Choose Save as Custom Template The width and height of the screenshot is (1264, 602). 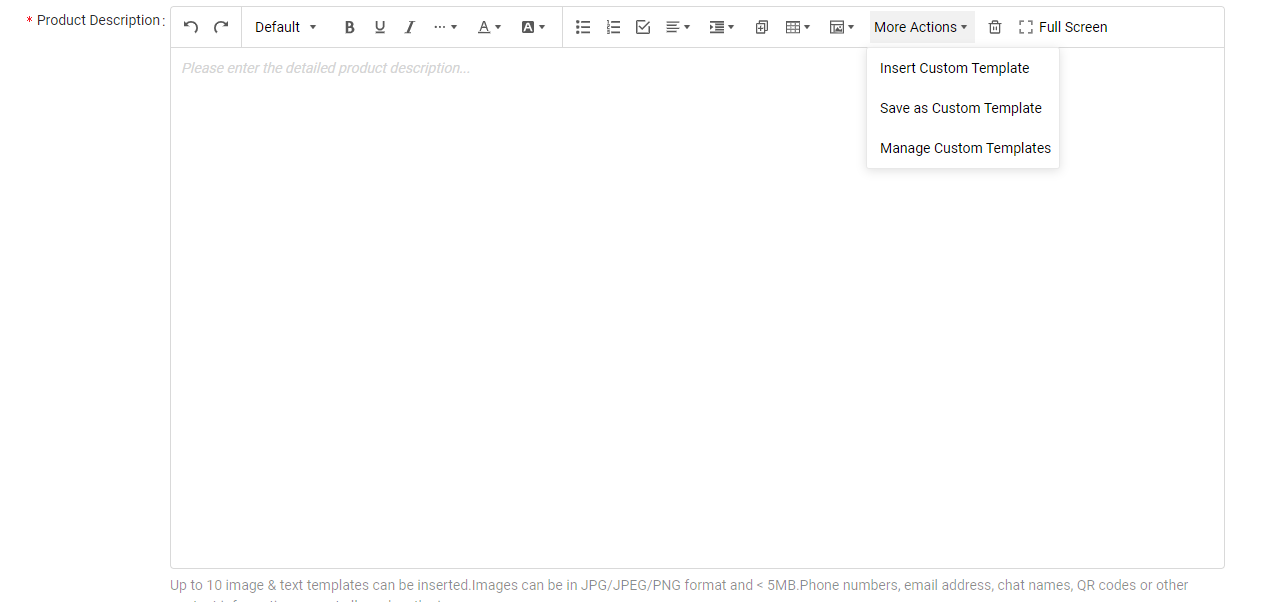[960, 108]
